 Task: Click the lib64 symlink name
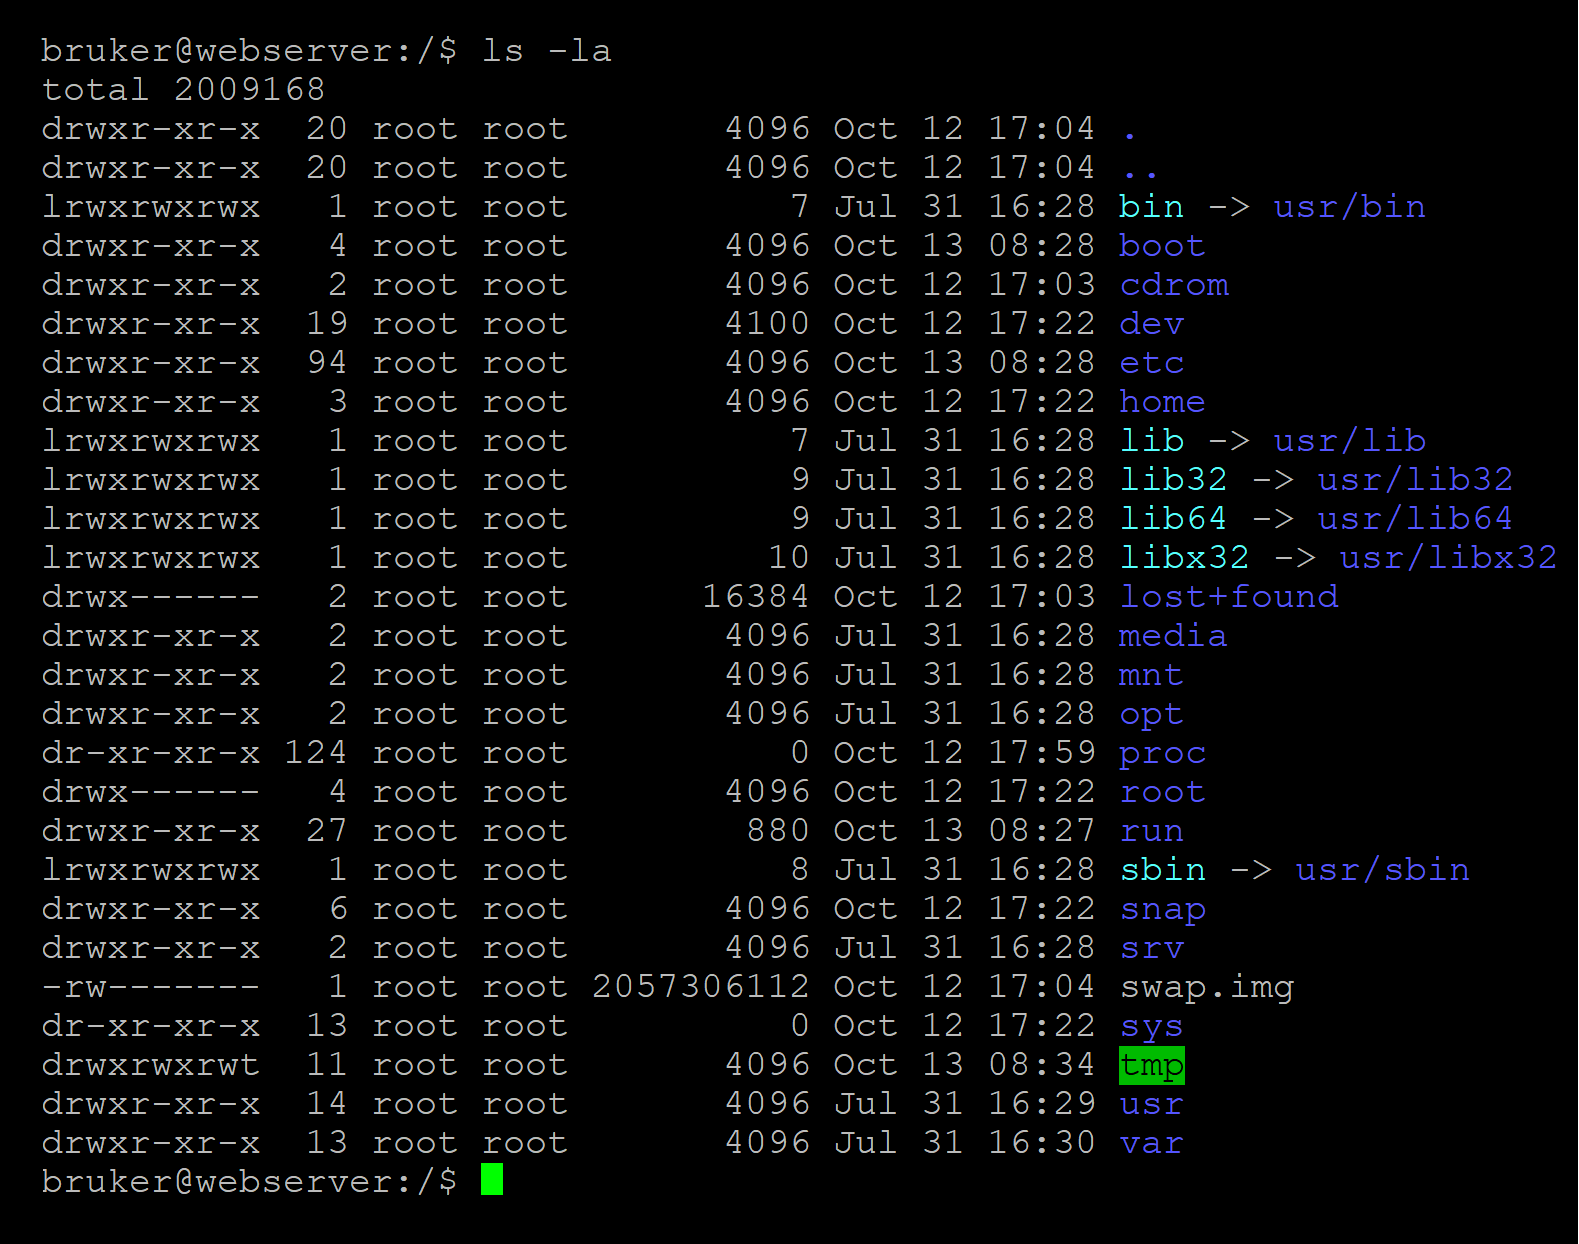point(1172,519)
